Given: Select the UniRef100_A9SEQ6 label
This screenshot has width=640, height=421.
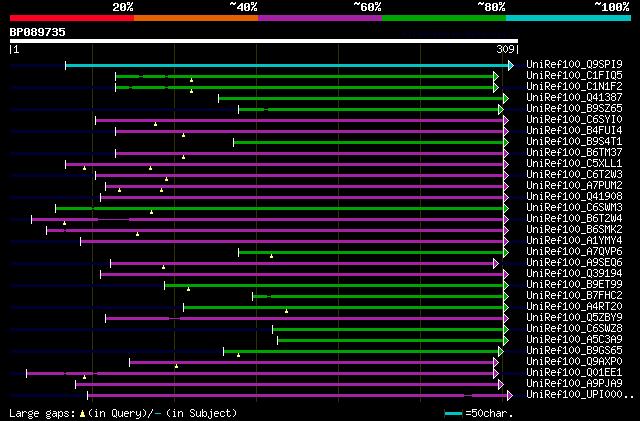Looking at the screenshot, I should (x=574, y=263).
